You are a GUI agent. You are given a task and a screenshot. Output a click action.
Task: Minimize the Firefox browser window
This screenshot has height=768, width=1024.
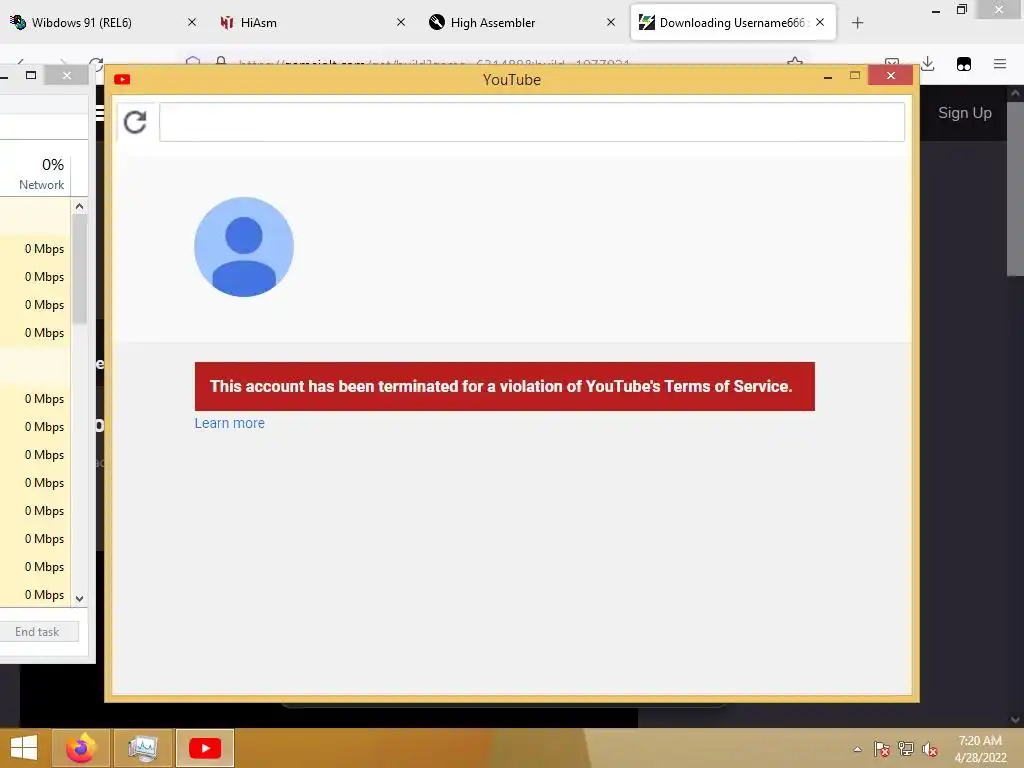pos(936,10)
